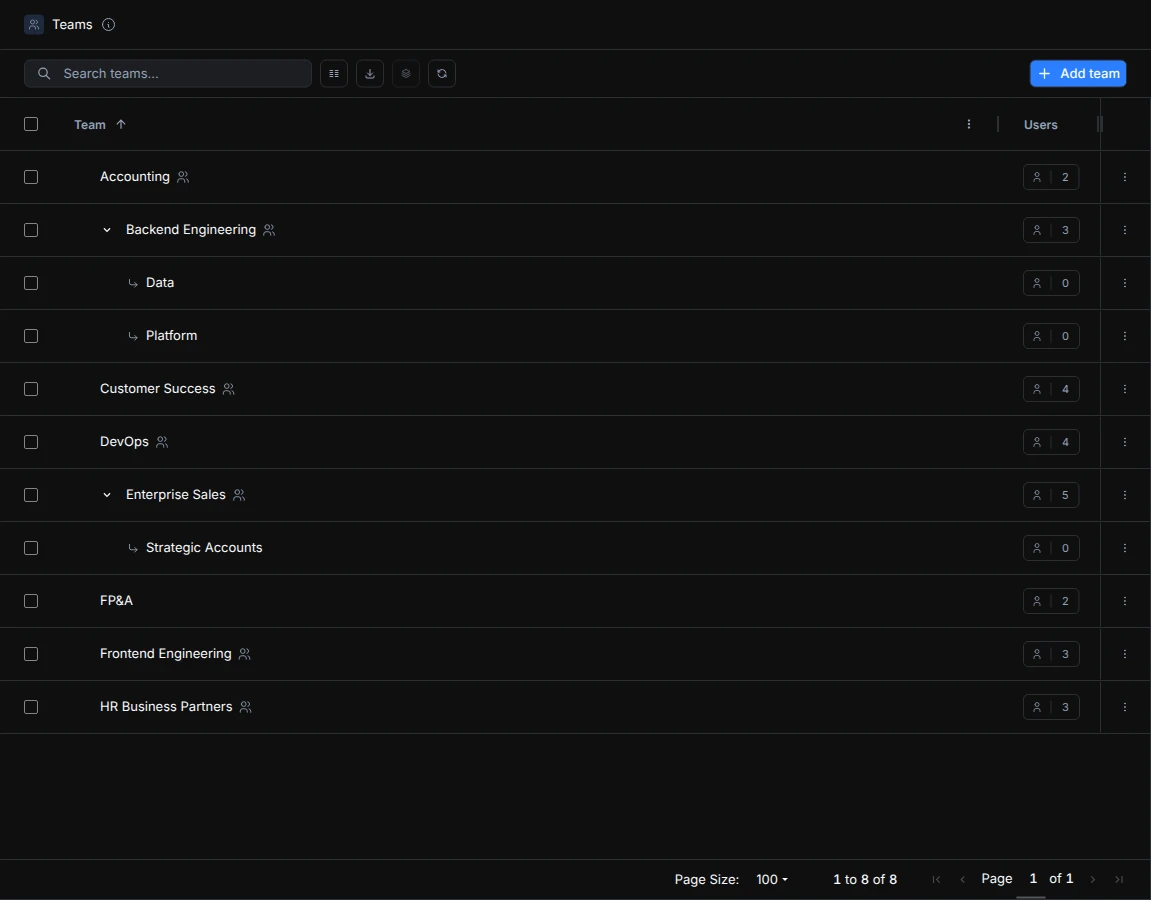This screenshot has width=1151, height=900.
Task: Click the group icon next to Accounting
Action: (x=183, y=177)
